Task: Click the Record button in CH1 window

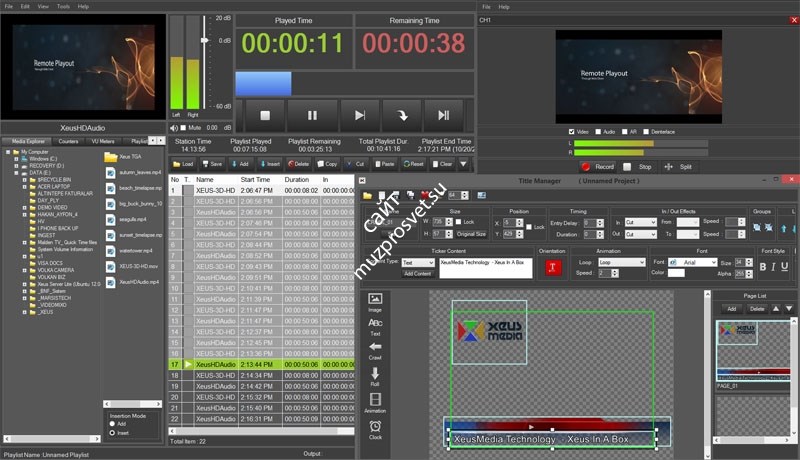Action: point(597,167)
